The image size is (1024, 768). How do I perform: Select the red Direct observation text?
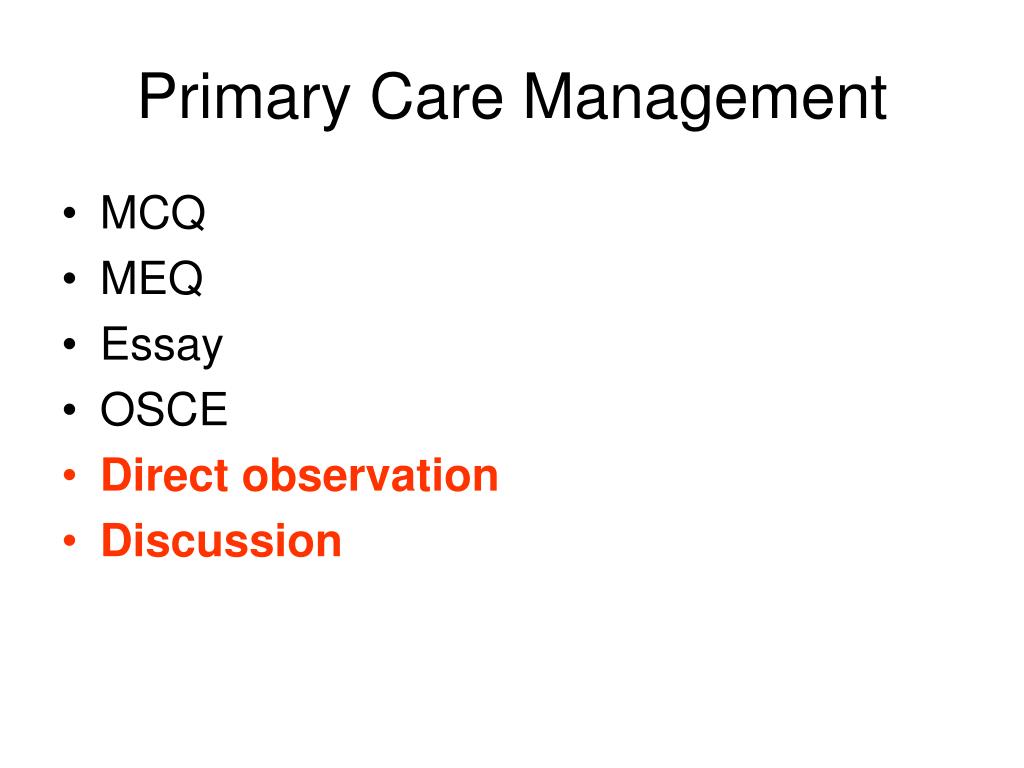click(x=300, y=475)
